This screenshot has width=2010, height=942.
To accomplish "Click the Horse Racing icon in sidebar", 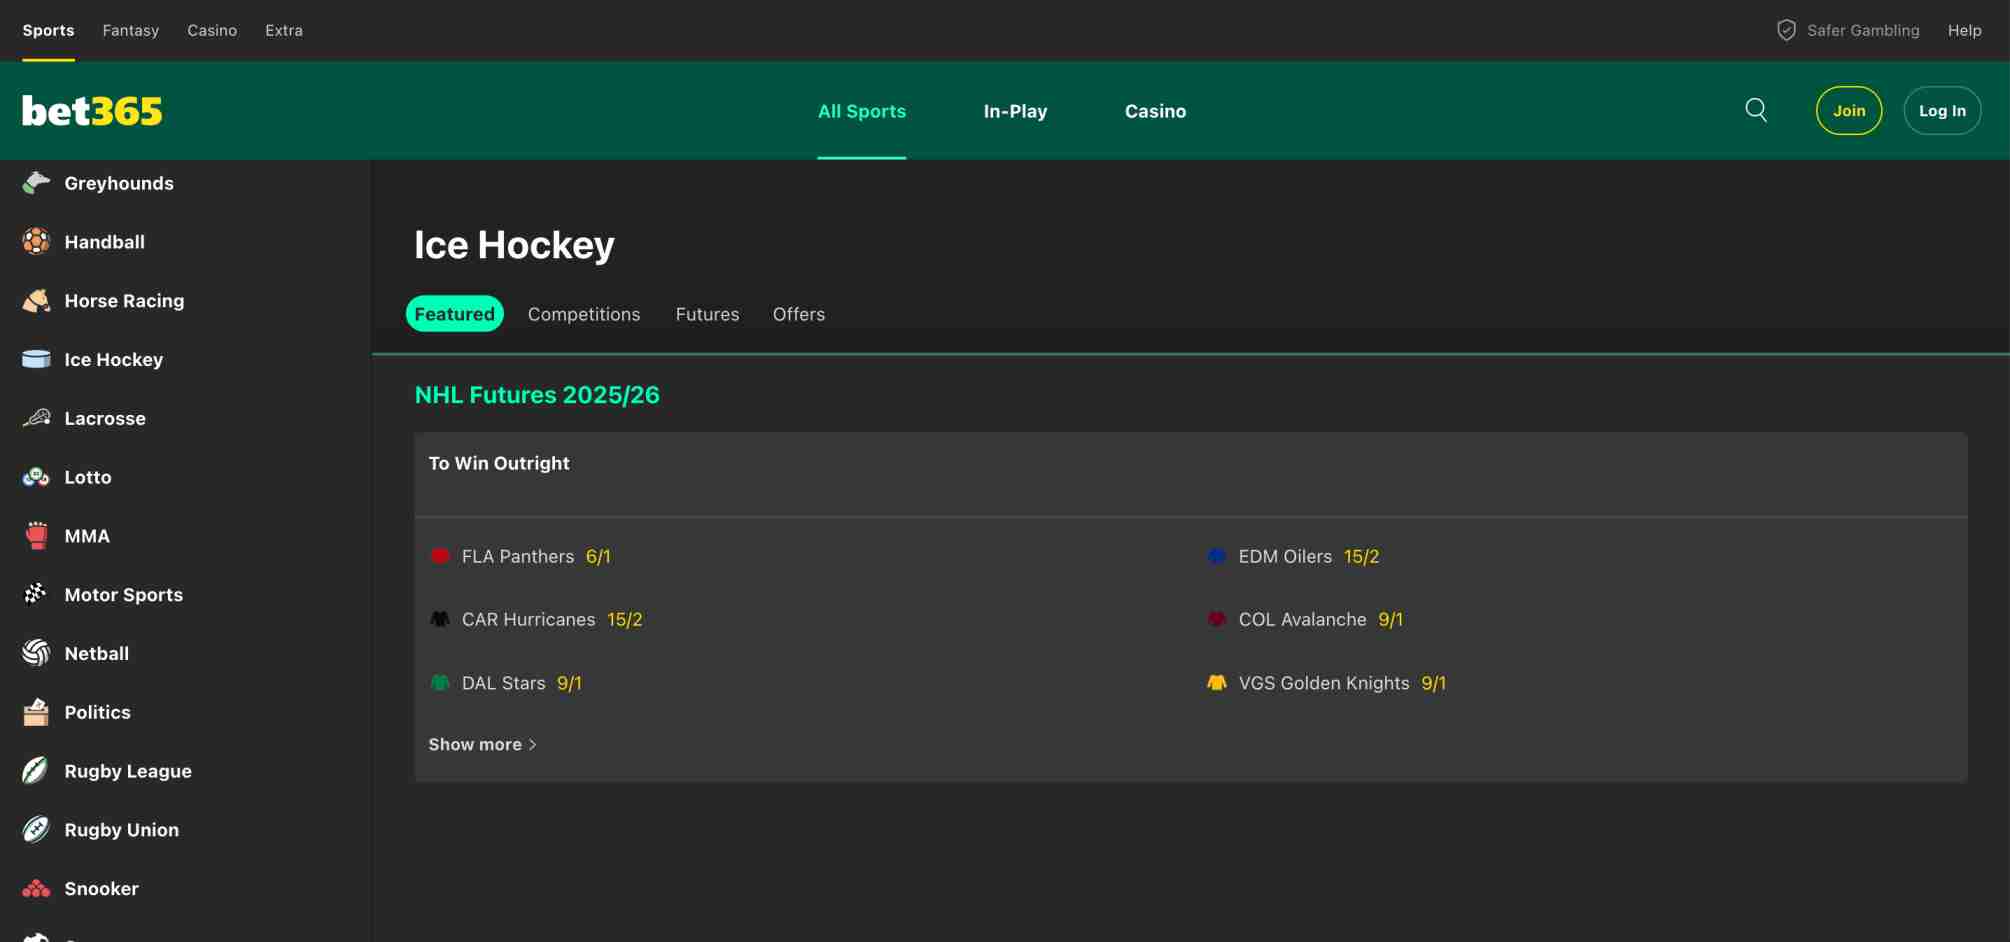I will tap(36, 300).
